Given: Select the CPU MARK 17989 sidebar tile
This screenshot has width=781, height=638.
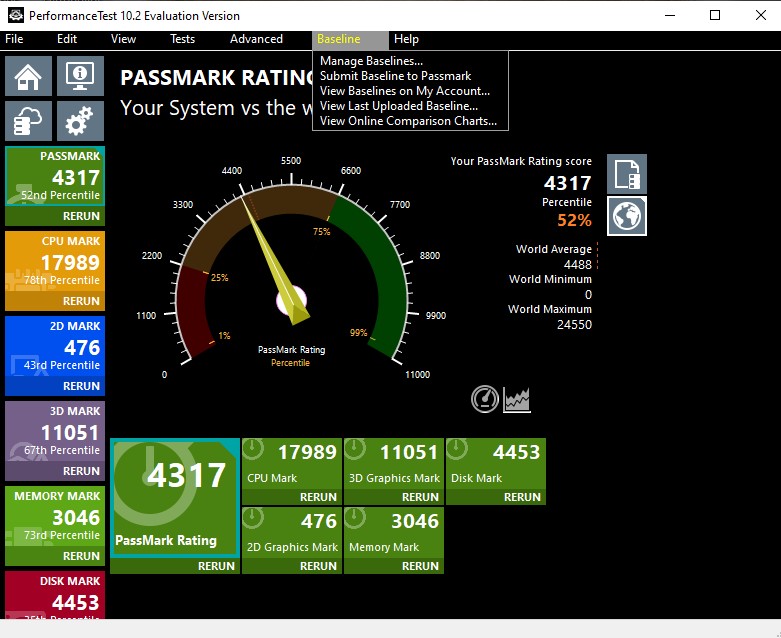Looking at the screenshot, I should tap(55, 261).
